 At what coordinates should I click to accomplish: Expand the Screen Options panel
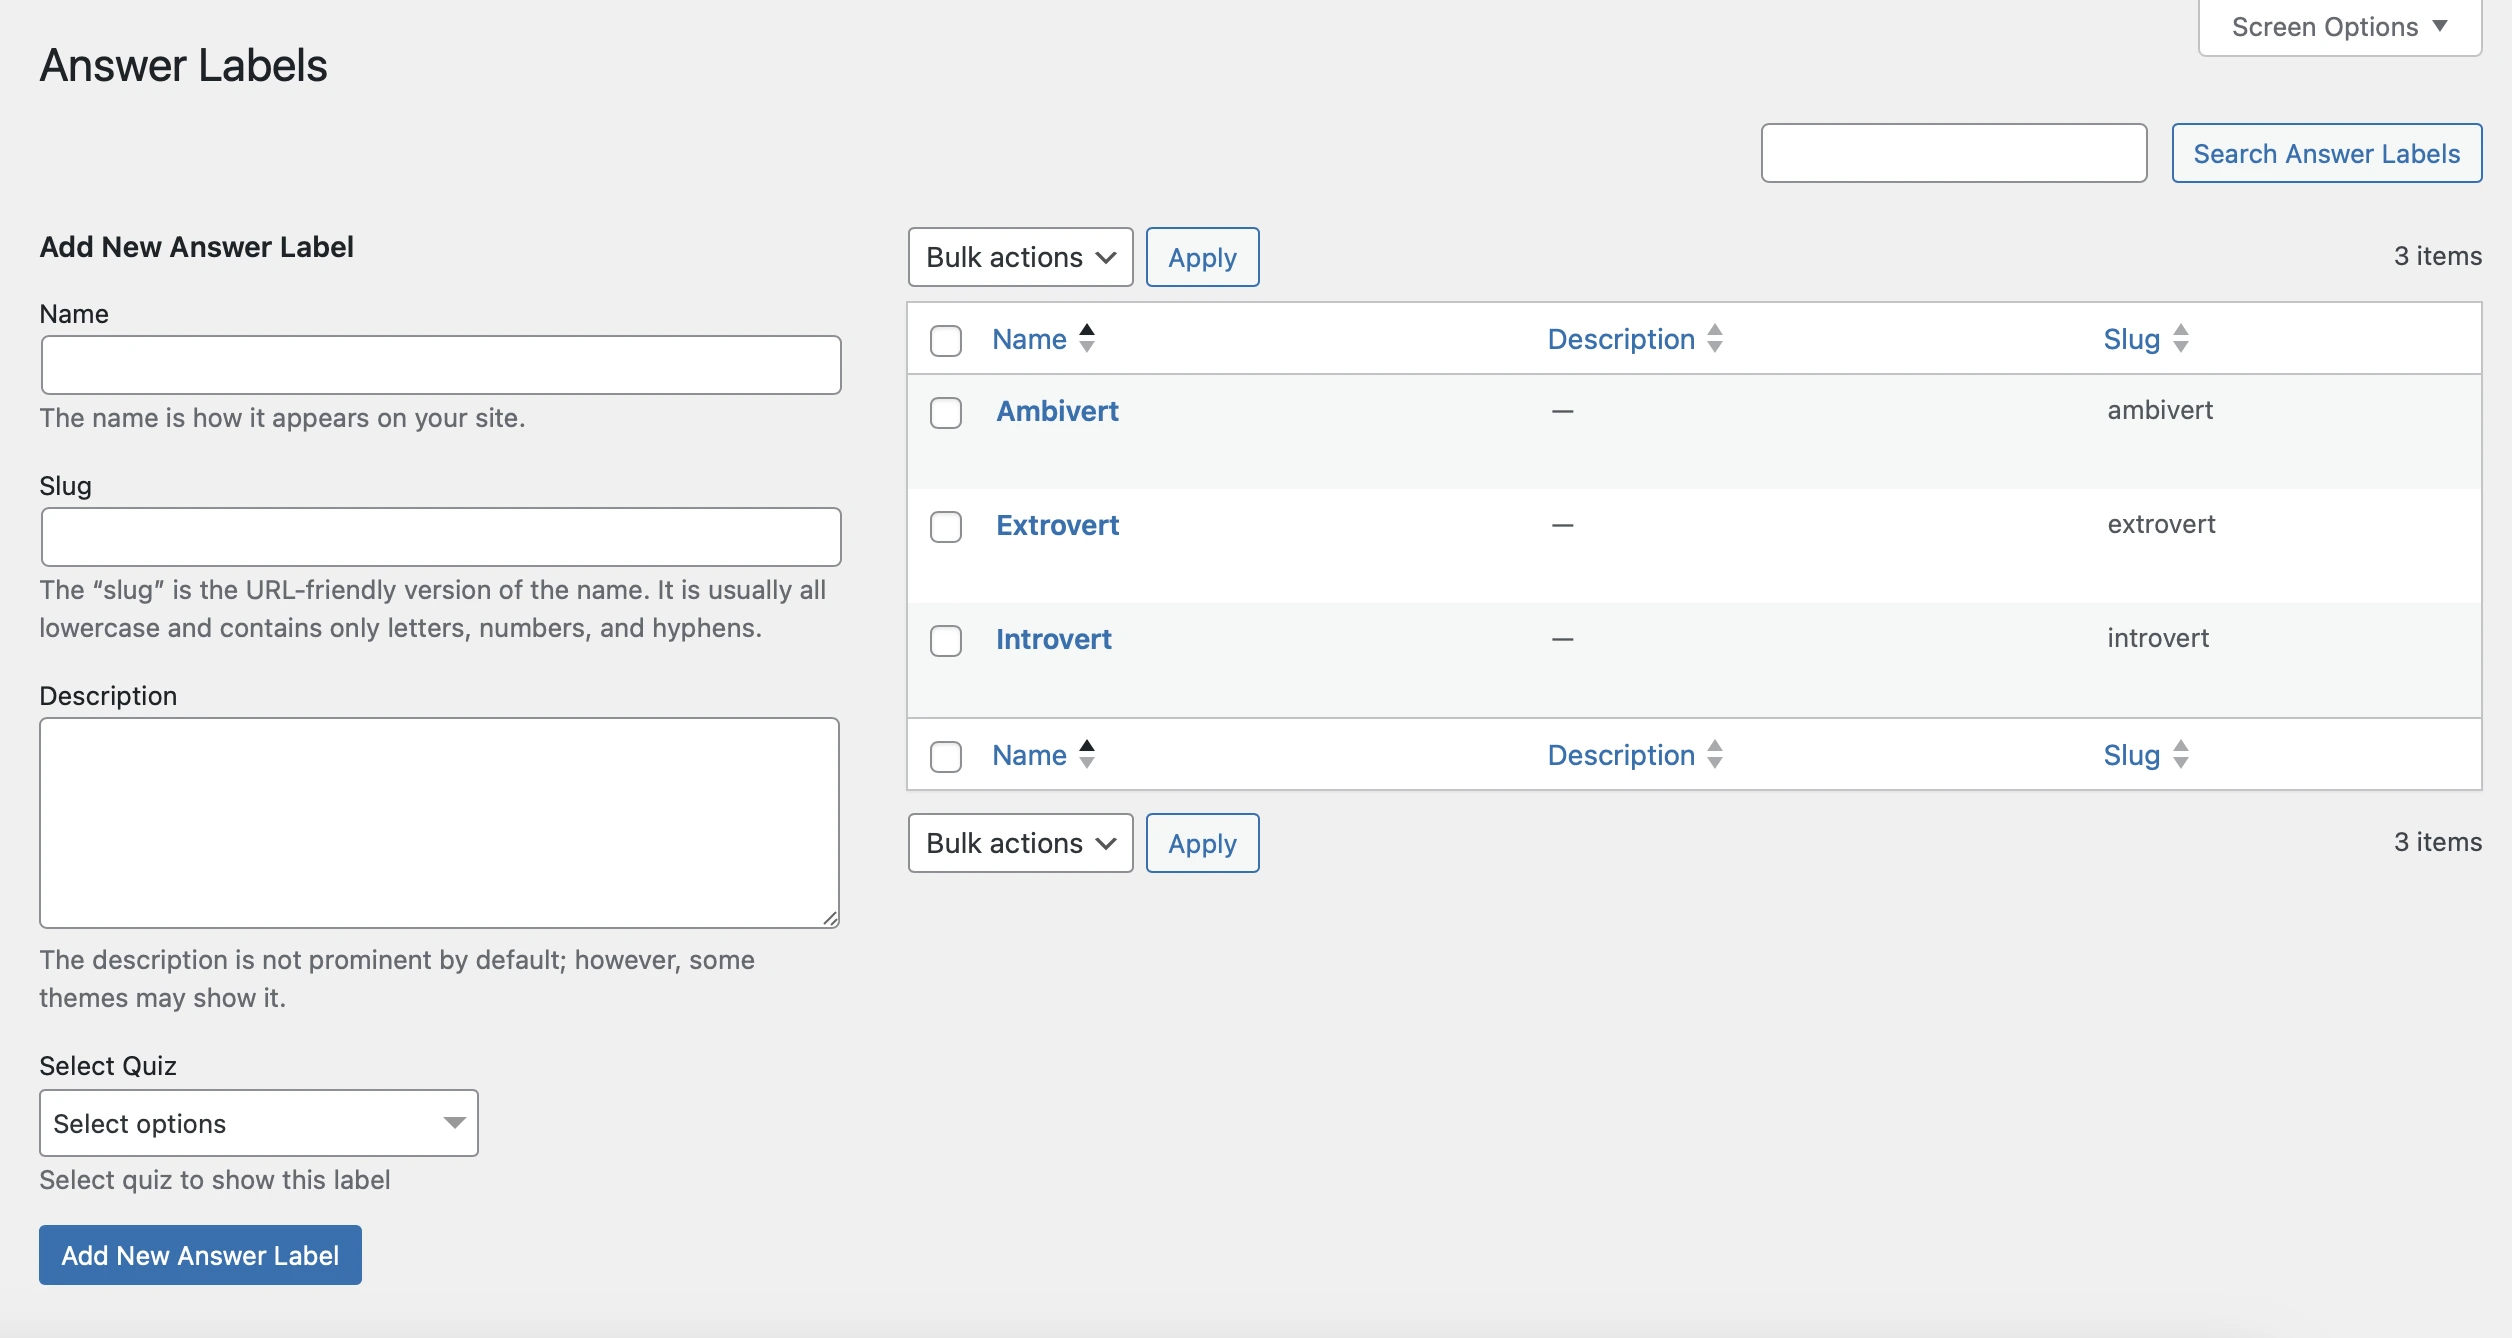click(x=2339, y=27)
